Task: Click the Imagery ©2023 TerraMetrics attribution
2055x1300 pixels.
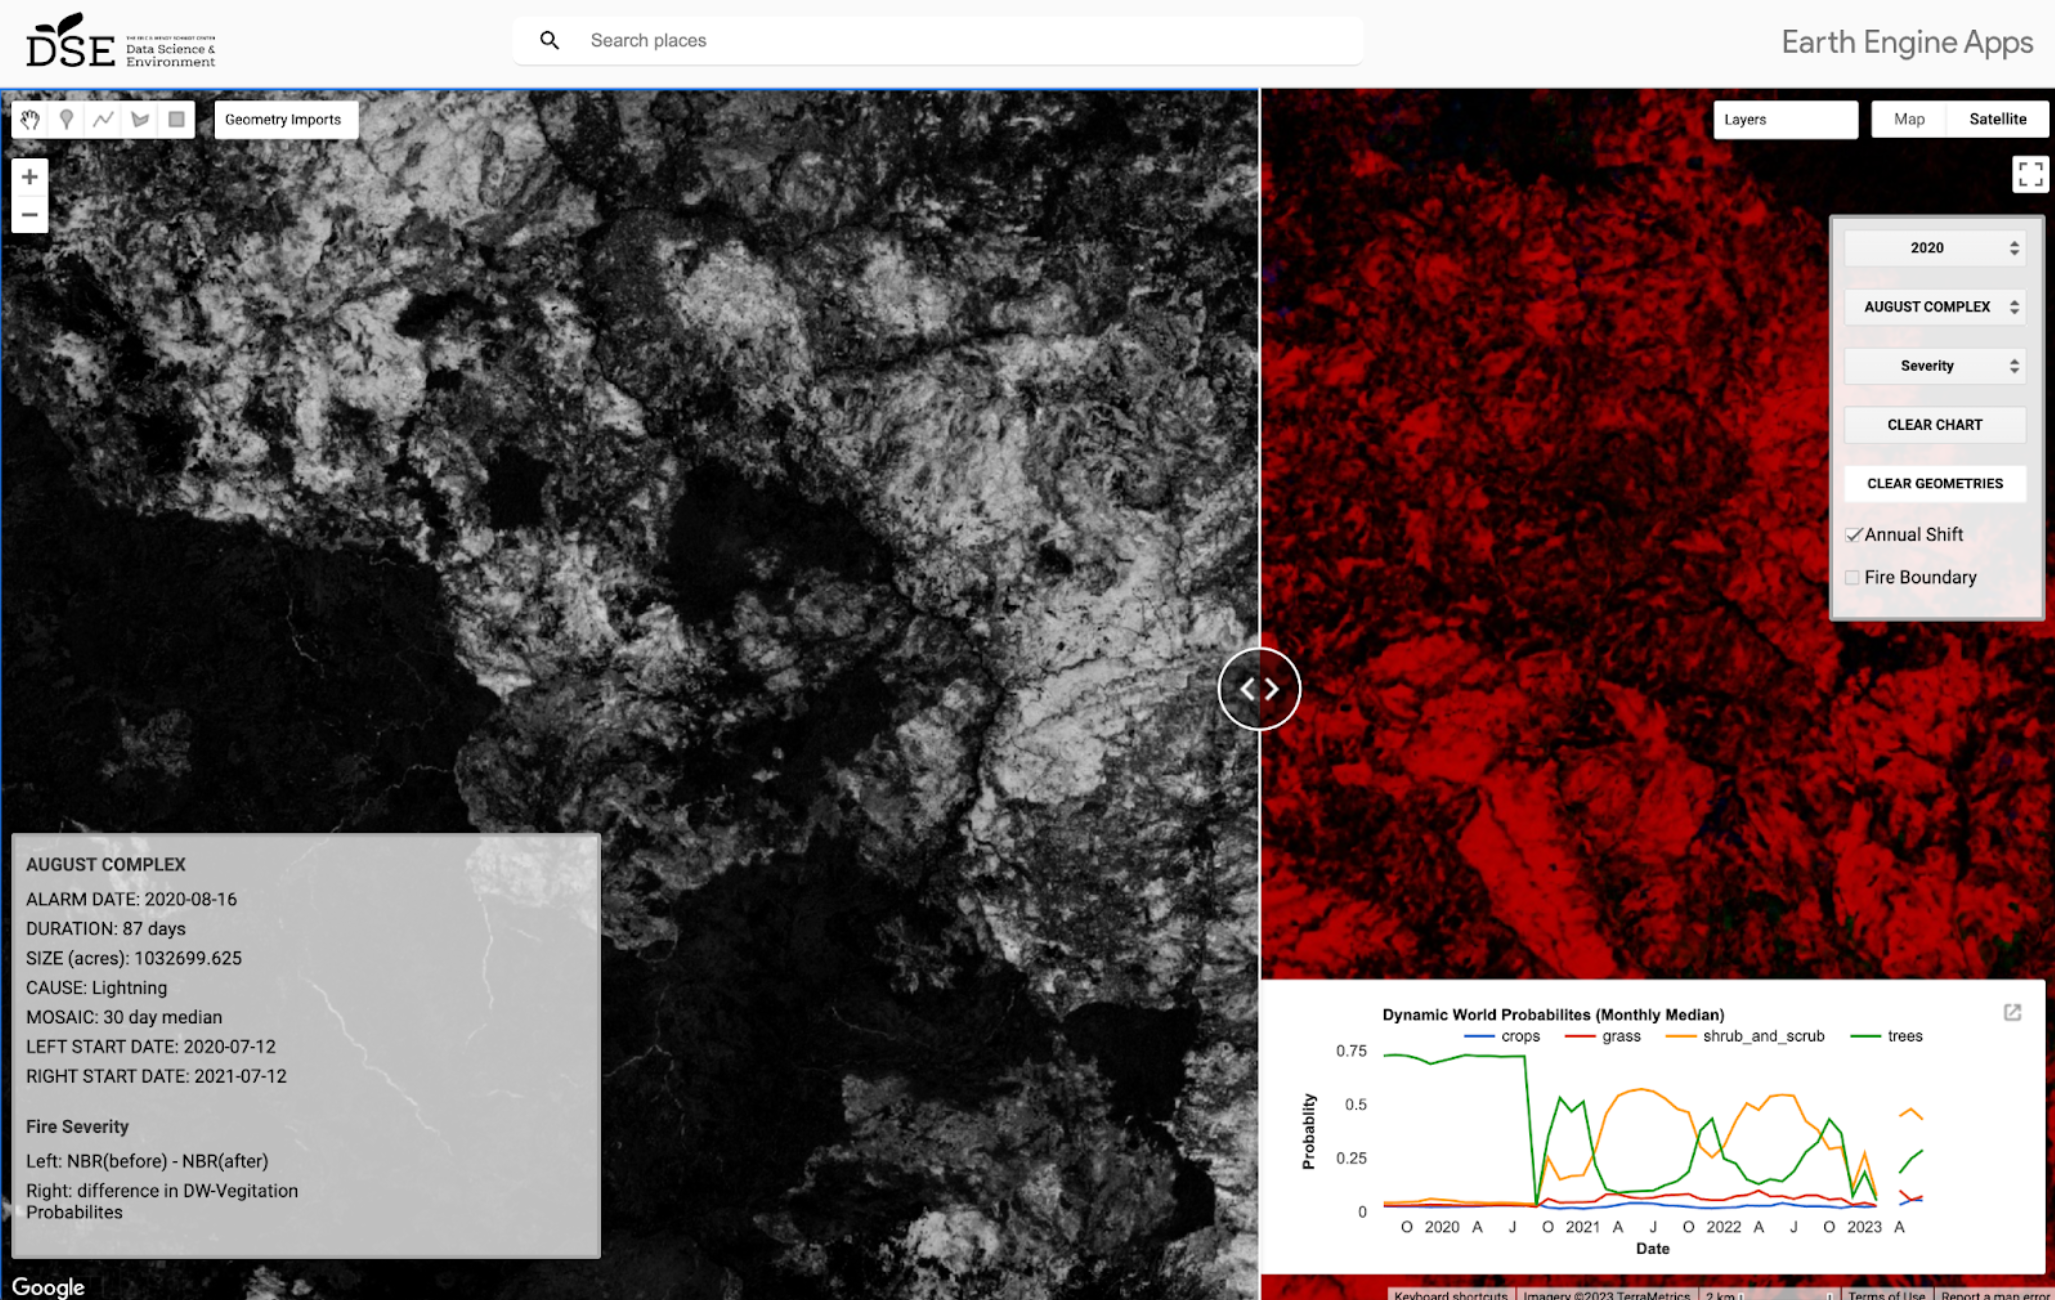Action: tap(1606, 1294)
